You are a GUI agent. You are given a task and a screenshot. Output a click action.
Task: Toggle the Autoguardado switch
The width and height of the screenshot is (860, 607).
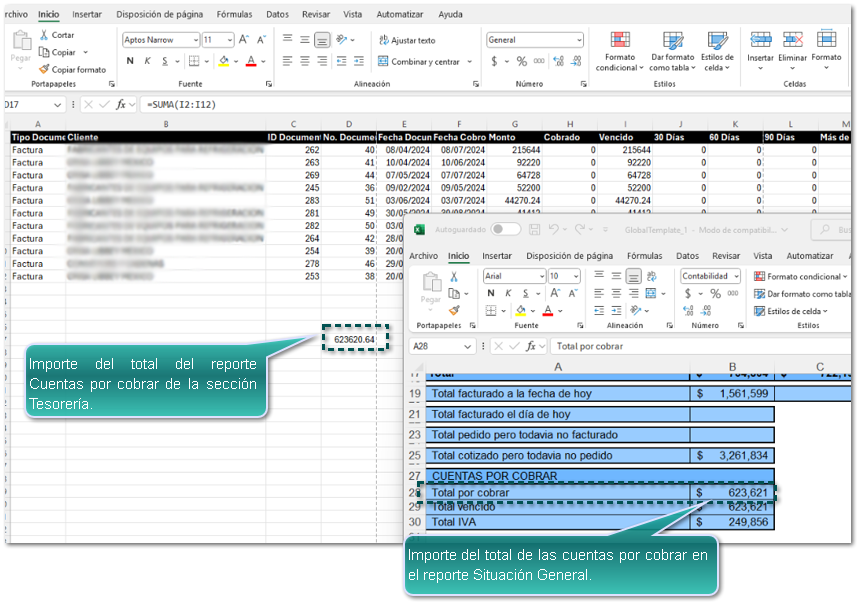point(505,229)
